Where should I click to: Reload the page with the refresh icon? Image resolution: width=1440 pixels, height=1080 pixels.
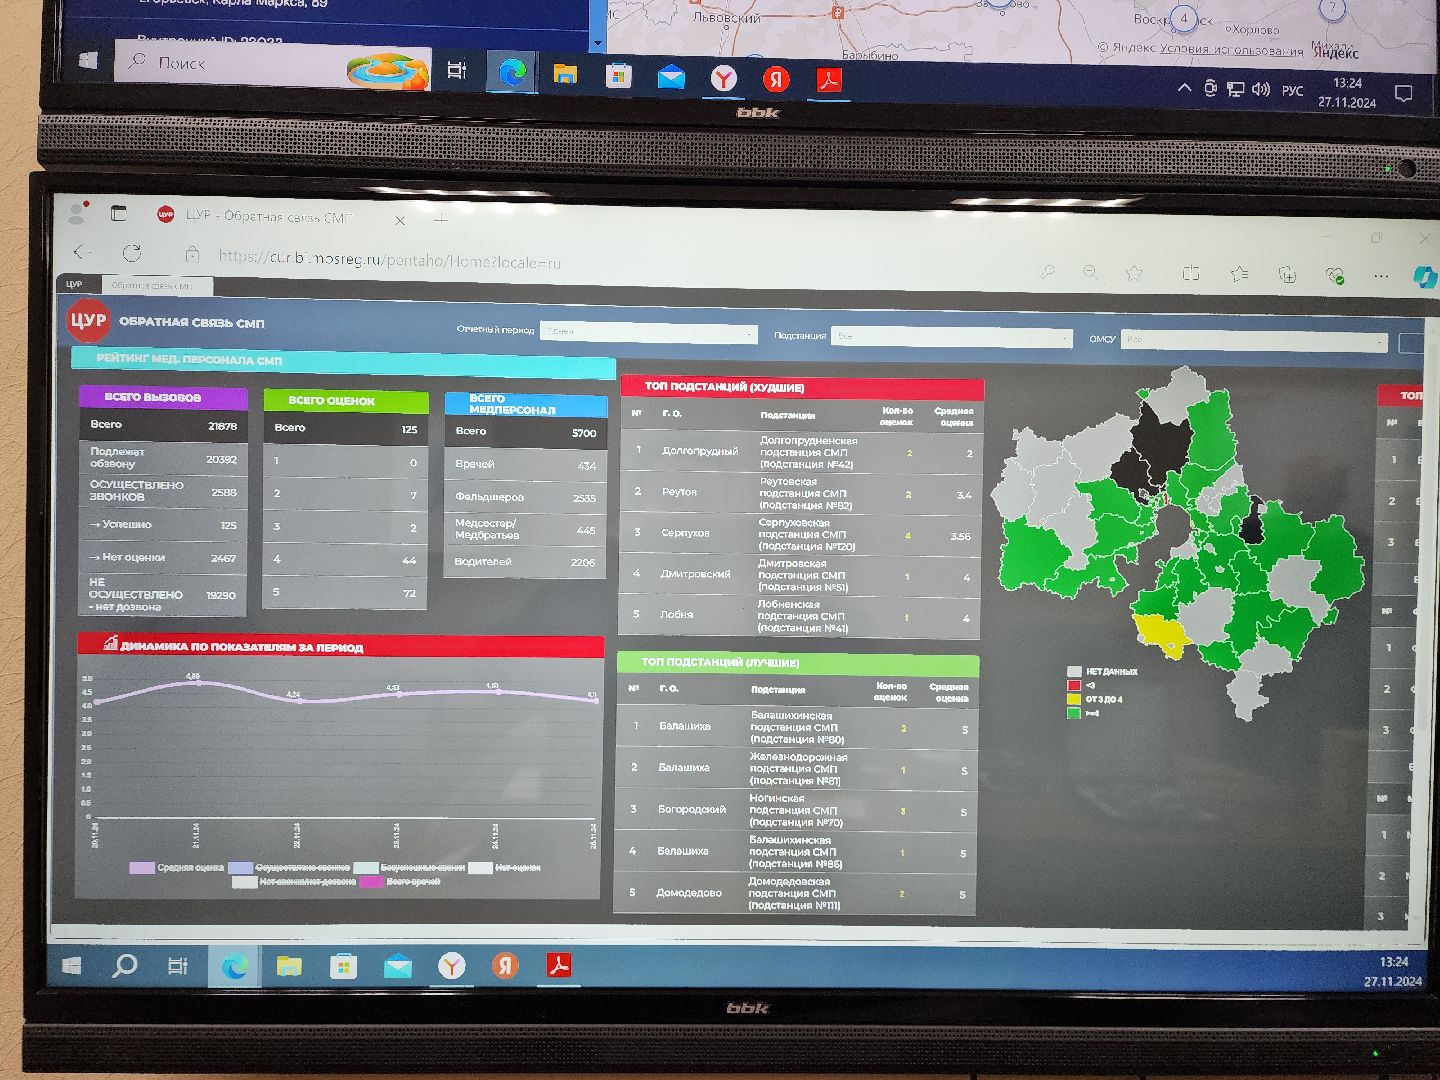click(x=132, y=253)
